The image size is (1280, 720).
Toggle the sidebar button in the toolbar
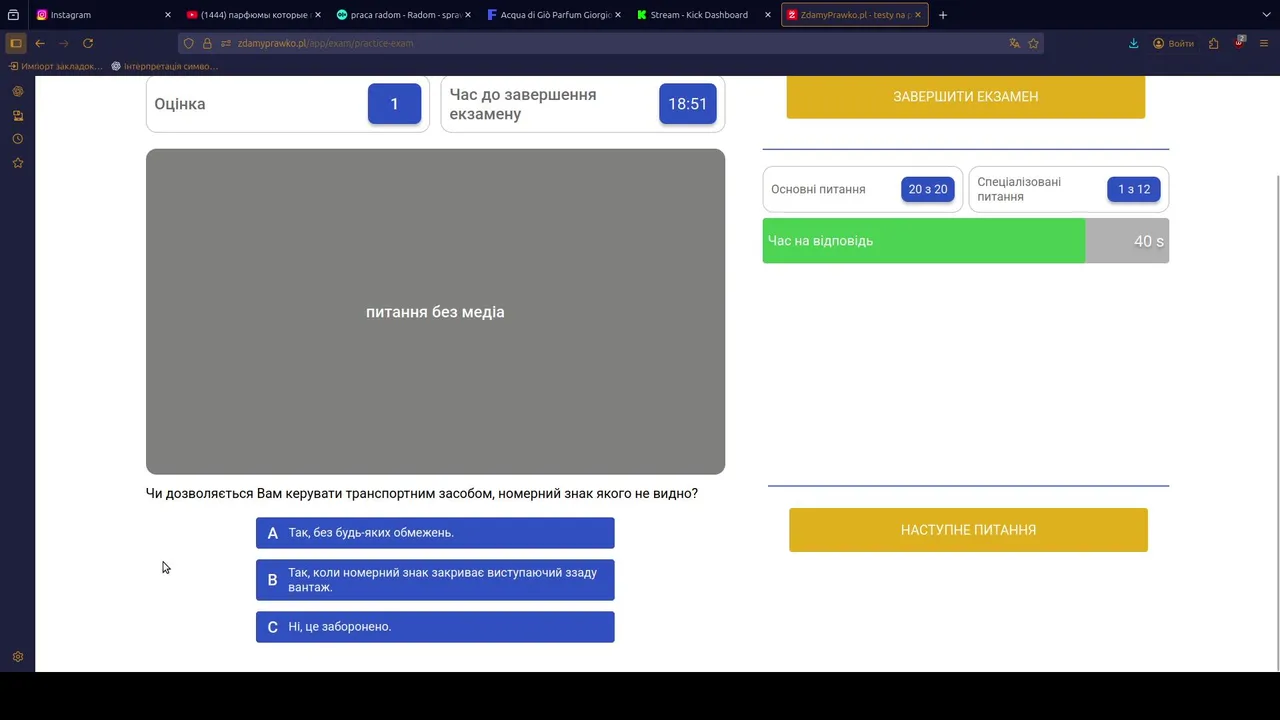(x=16, y=43)
